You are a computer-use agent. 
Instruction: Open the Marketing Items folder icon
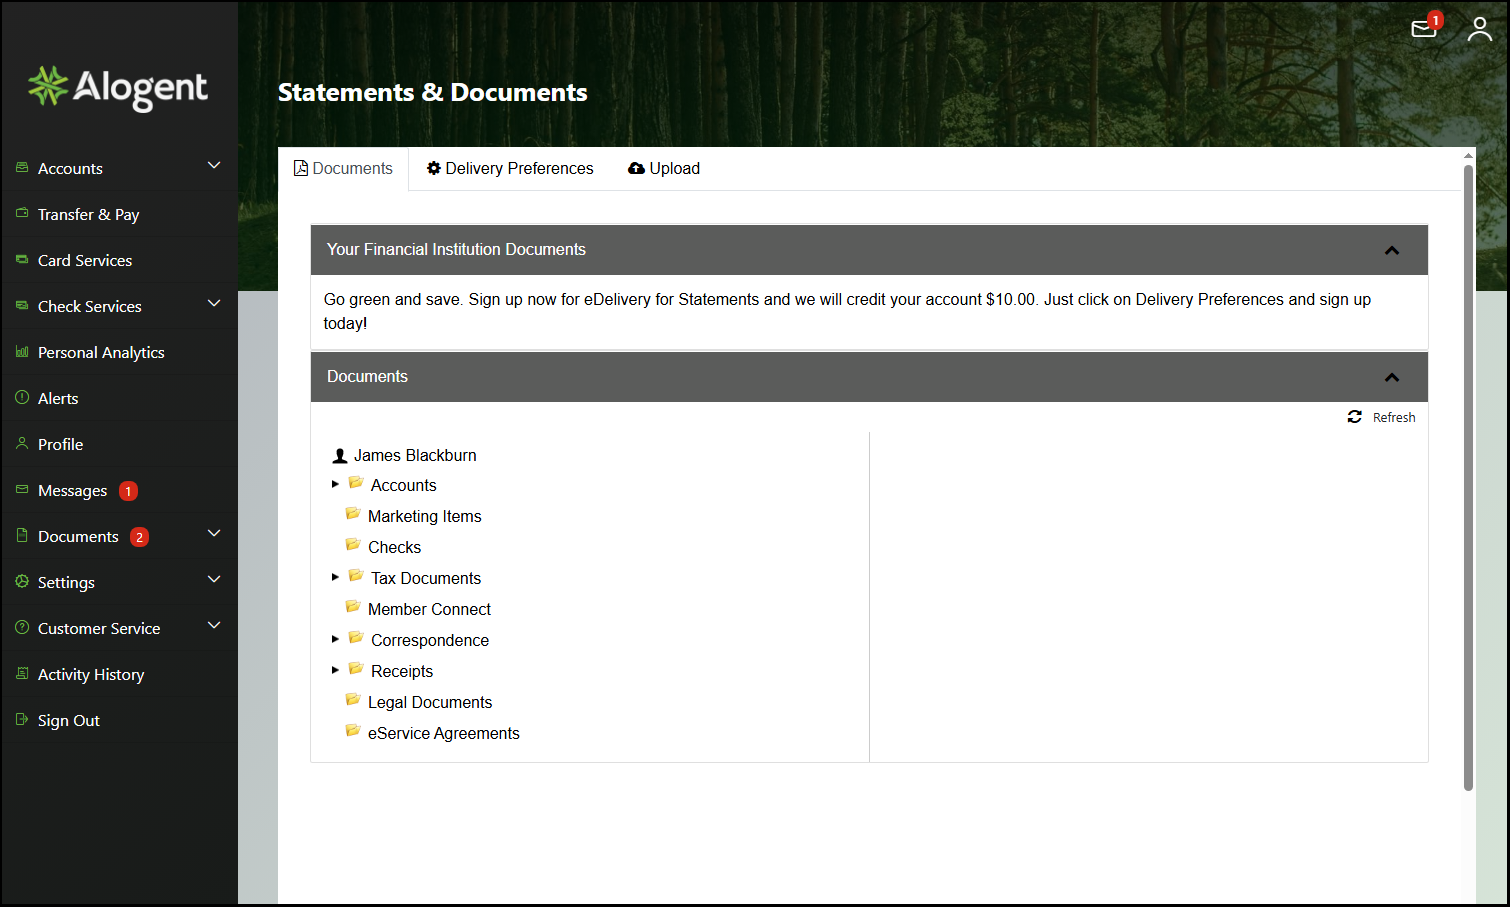point(353,514)
